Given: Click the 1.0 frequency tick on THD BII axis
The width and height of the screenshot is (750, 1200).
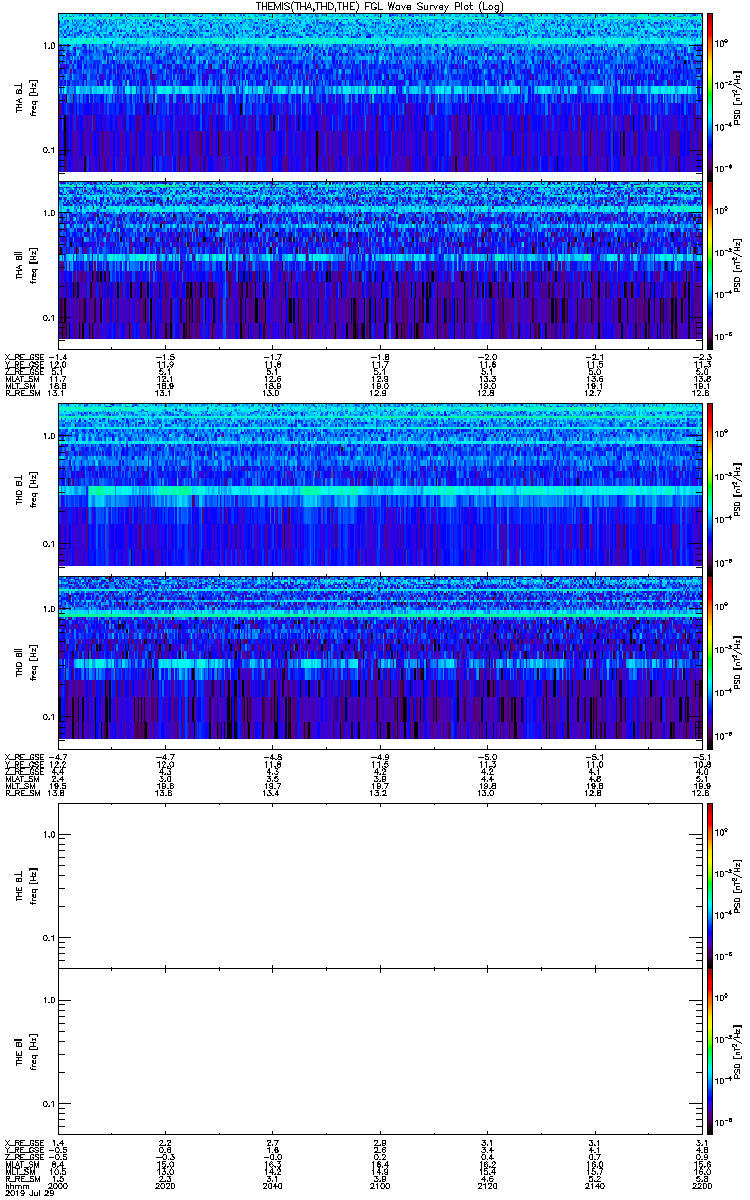Looking at the screenshot, I should [x=48, y=608].
